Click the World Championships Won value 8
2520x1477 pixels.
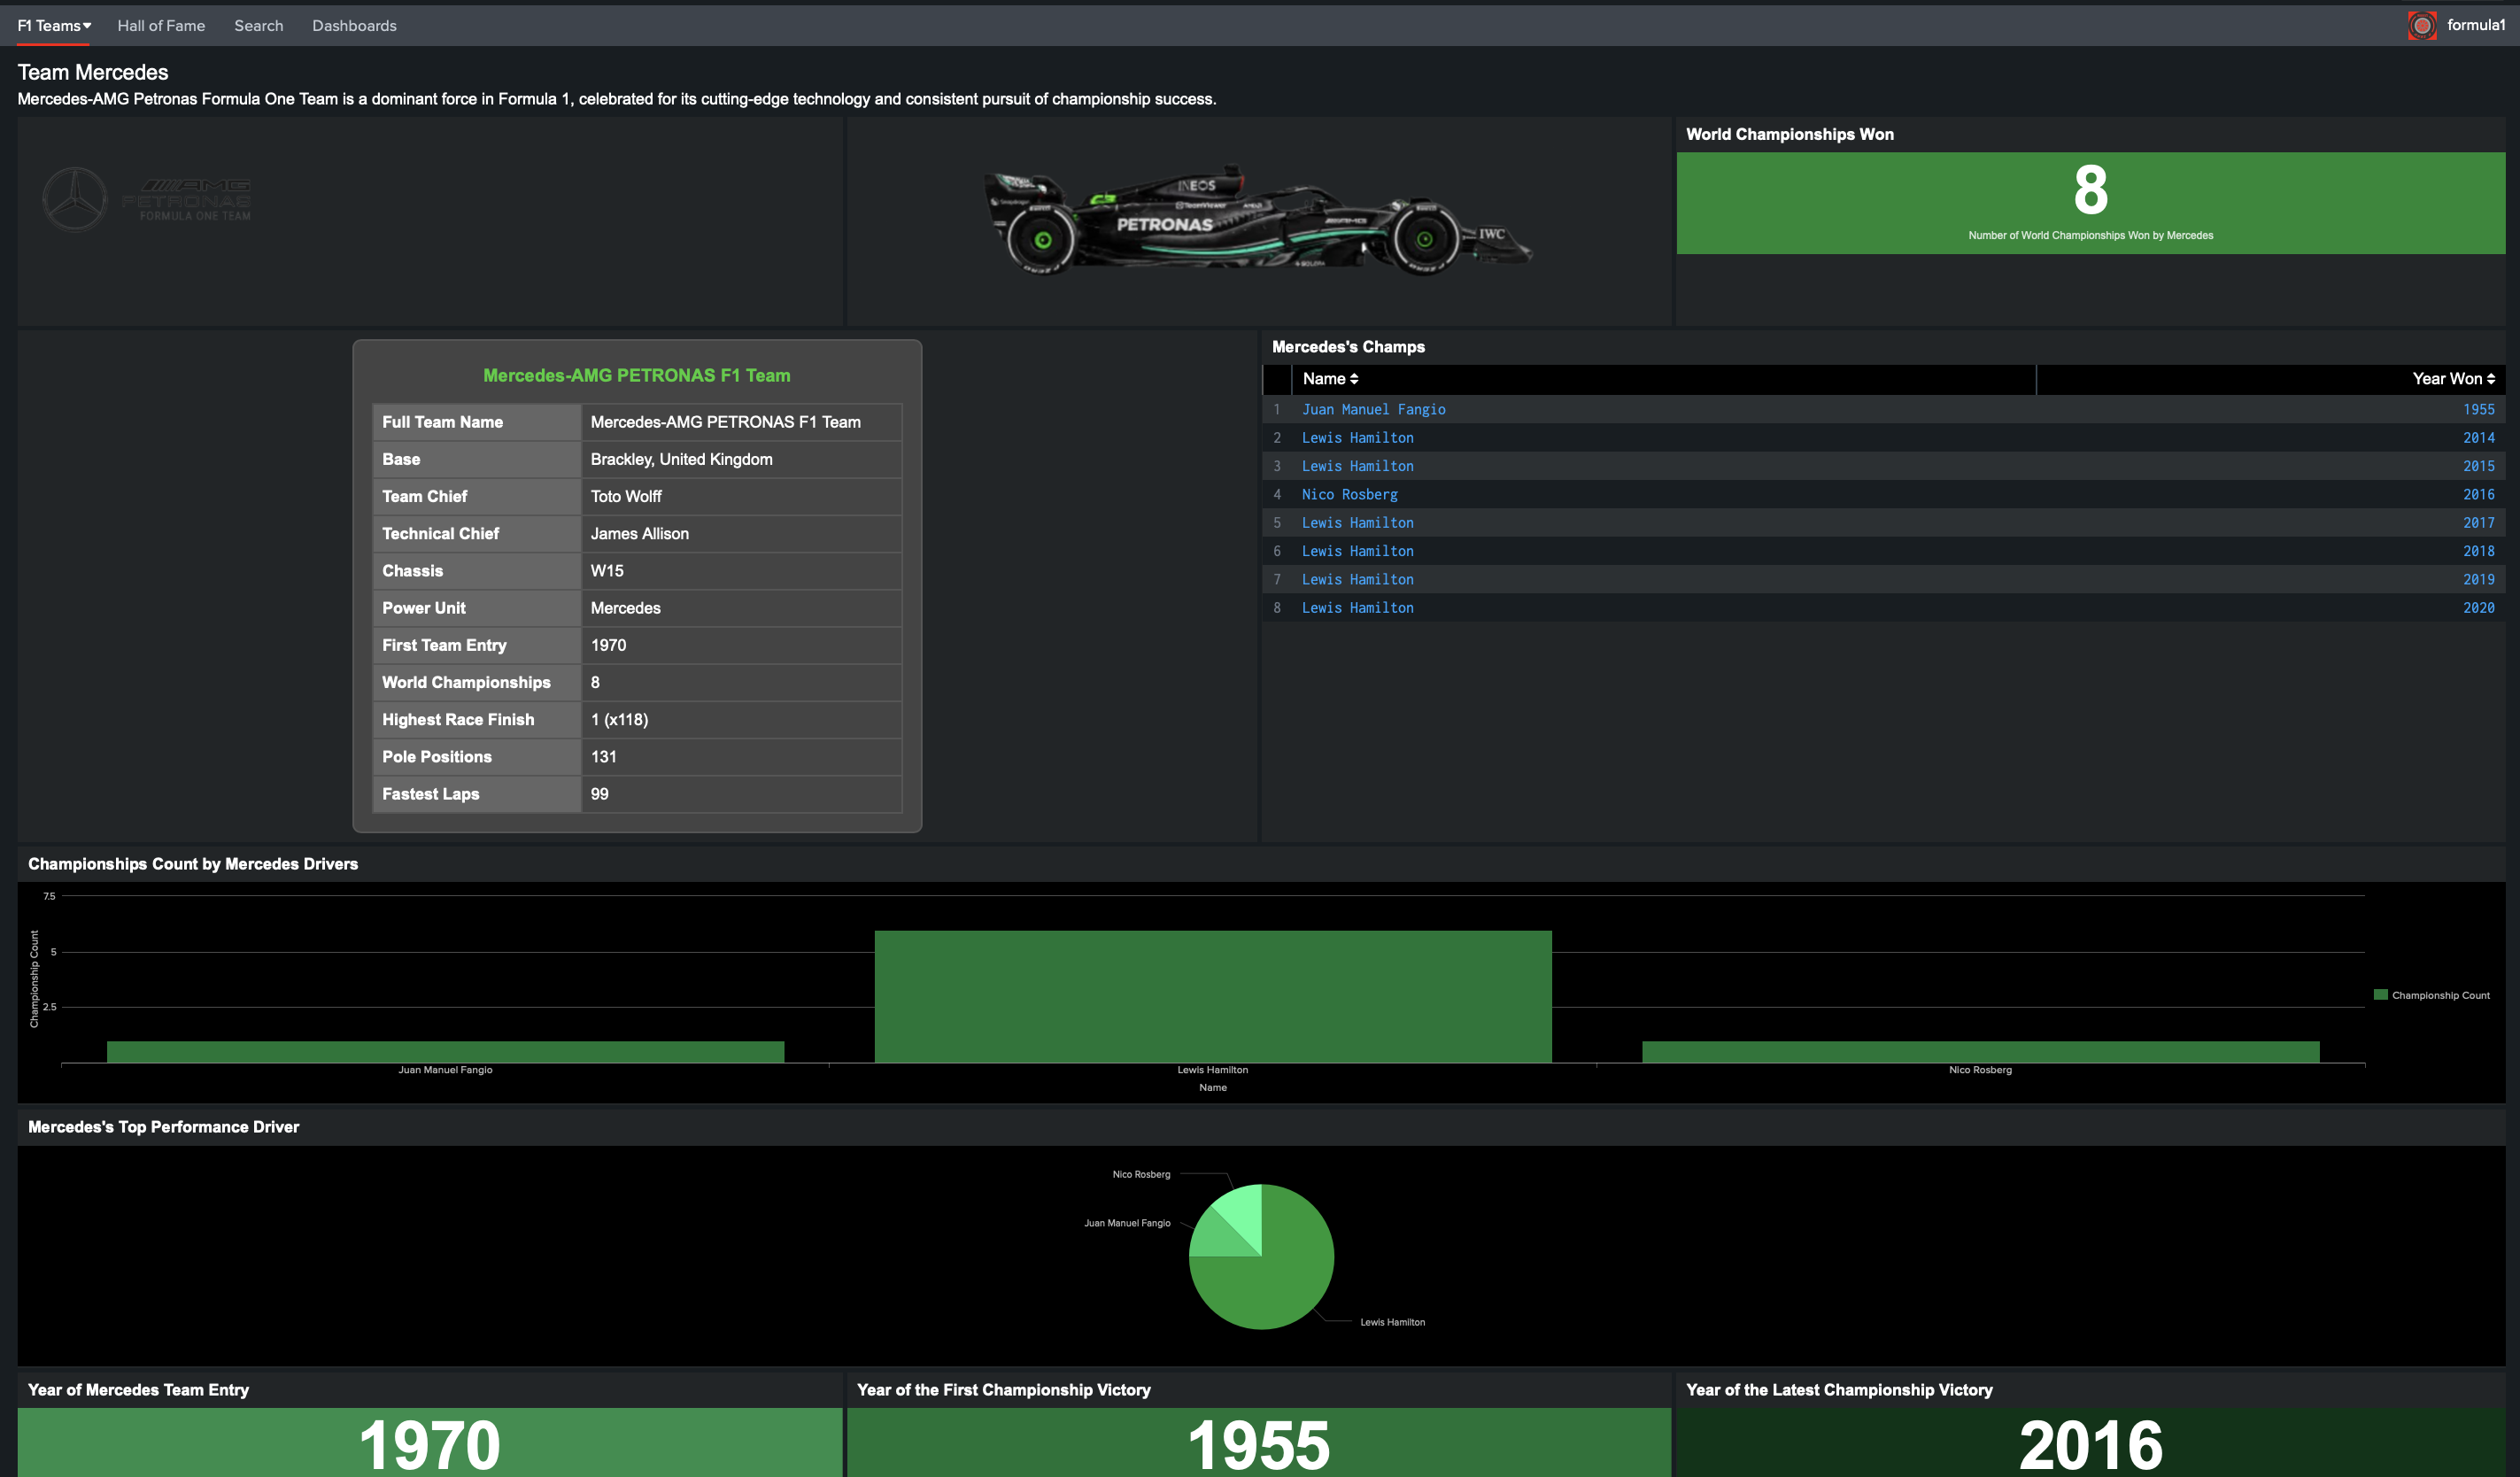pyautogui.click(x=2090, y=190)
